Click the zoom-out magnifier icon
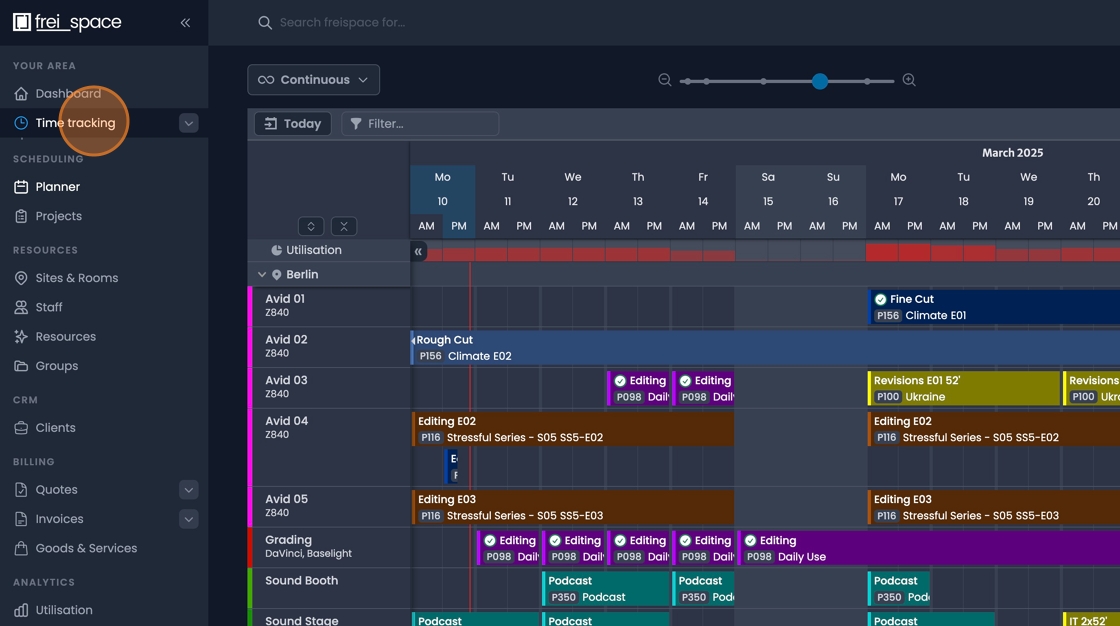1120x626 pixels. [x=665, y=79]
